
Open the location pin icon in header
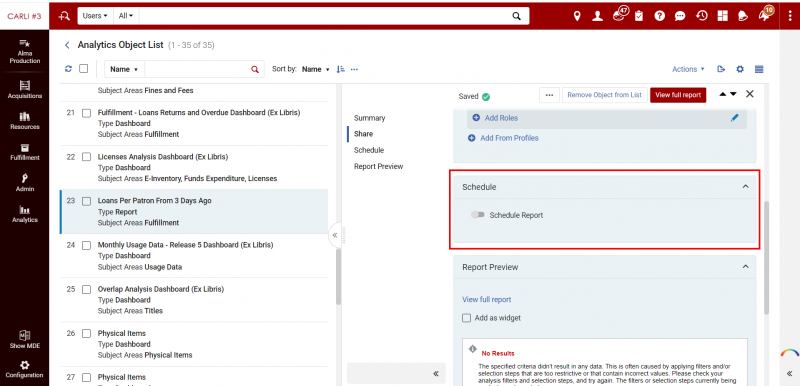point(577,16)
